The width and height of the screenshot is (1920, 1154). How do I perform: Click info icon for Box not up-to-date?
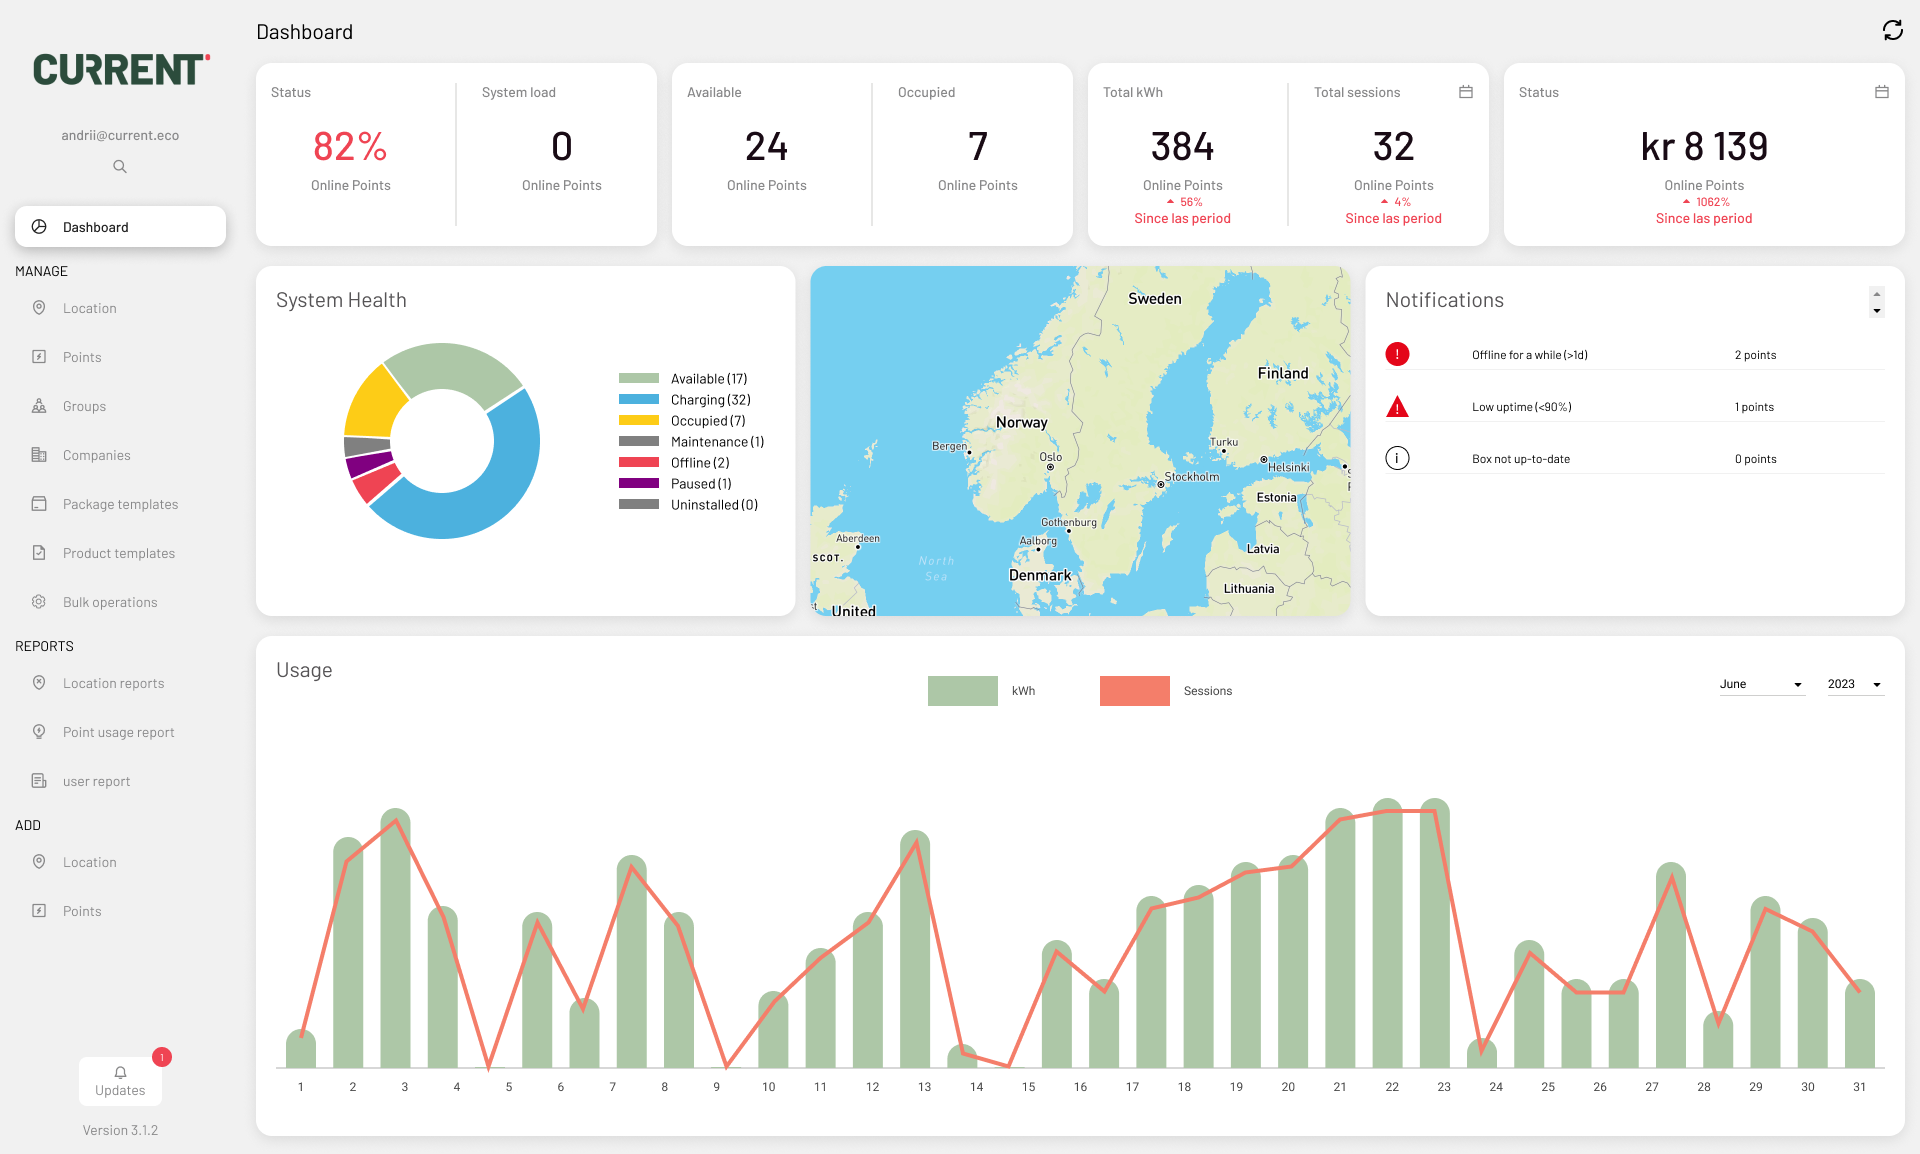[x=1397, y=458]
